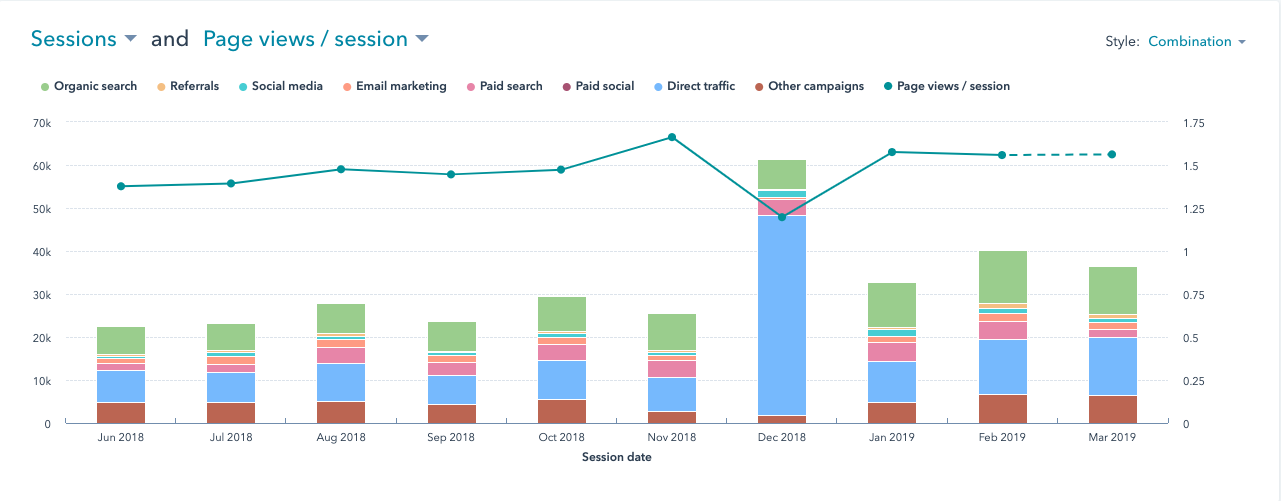Toggle Other campaigns legend entry
Viewport: 1281px width, 501px height.
tap(815, 86)
